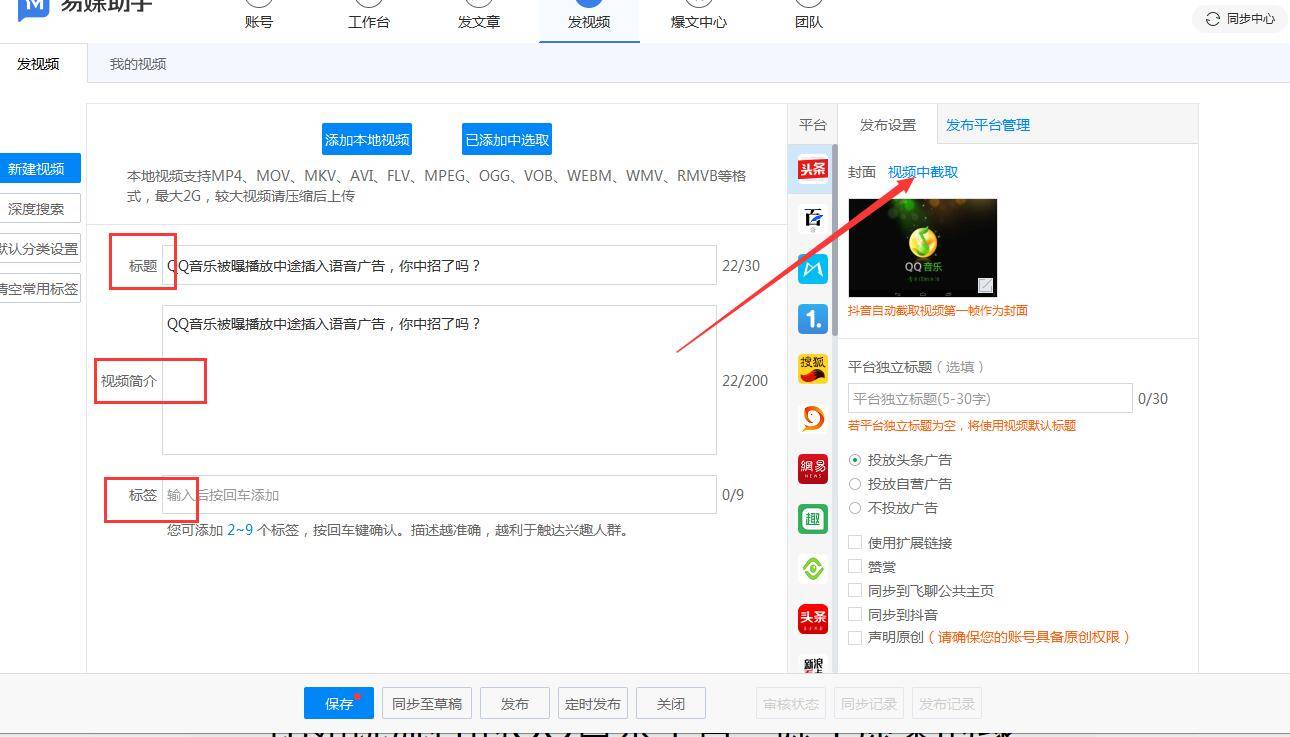Focus the 平台独立标题 input field

point(990,398)
